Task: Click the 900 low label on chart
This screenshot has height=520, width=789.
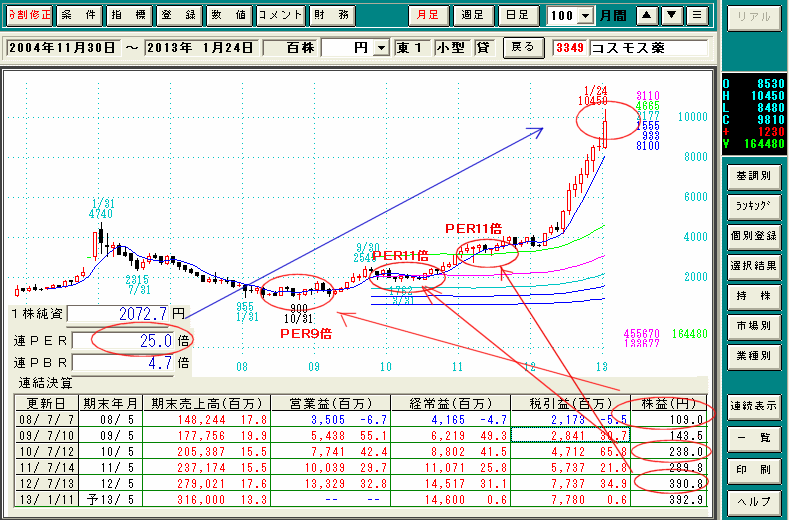Action: (298, 308)
